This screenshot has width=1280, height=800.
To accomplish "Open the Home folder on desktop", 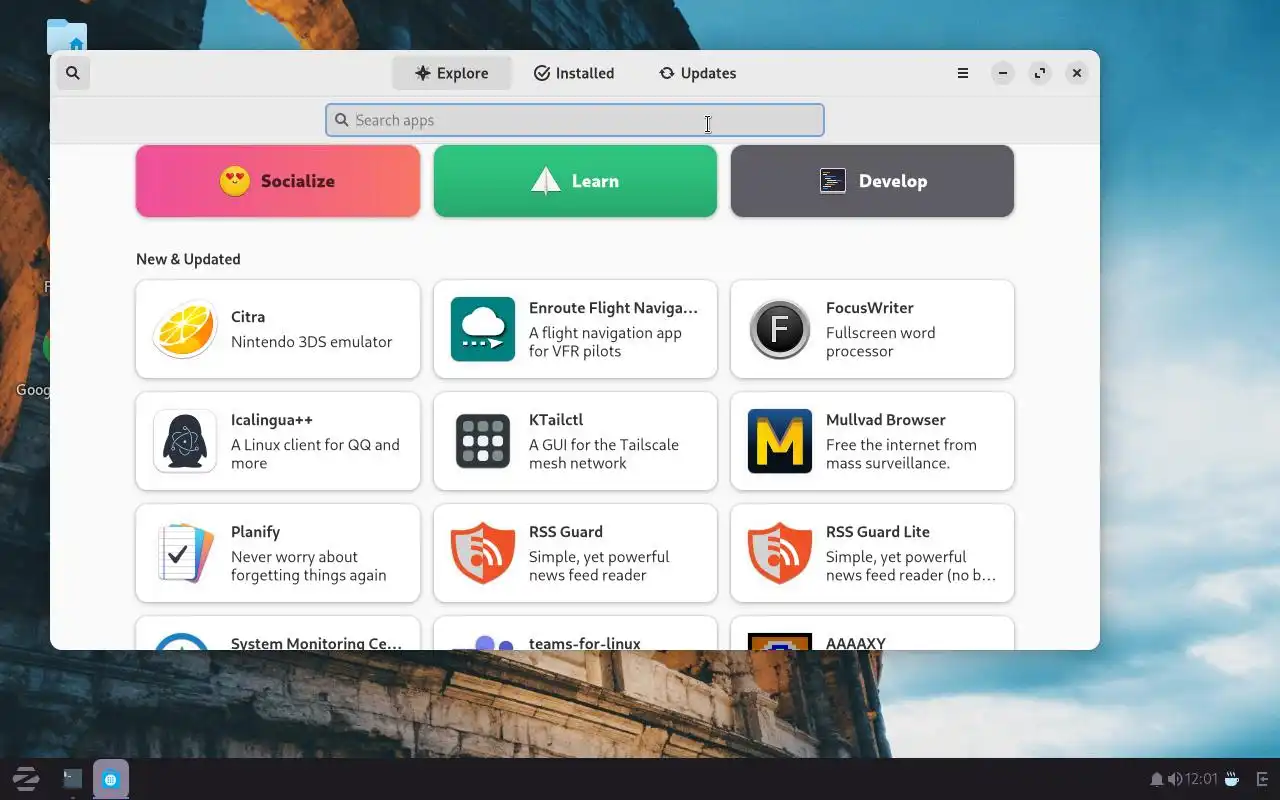I will point(67,36).
